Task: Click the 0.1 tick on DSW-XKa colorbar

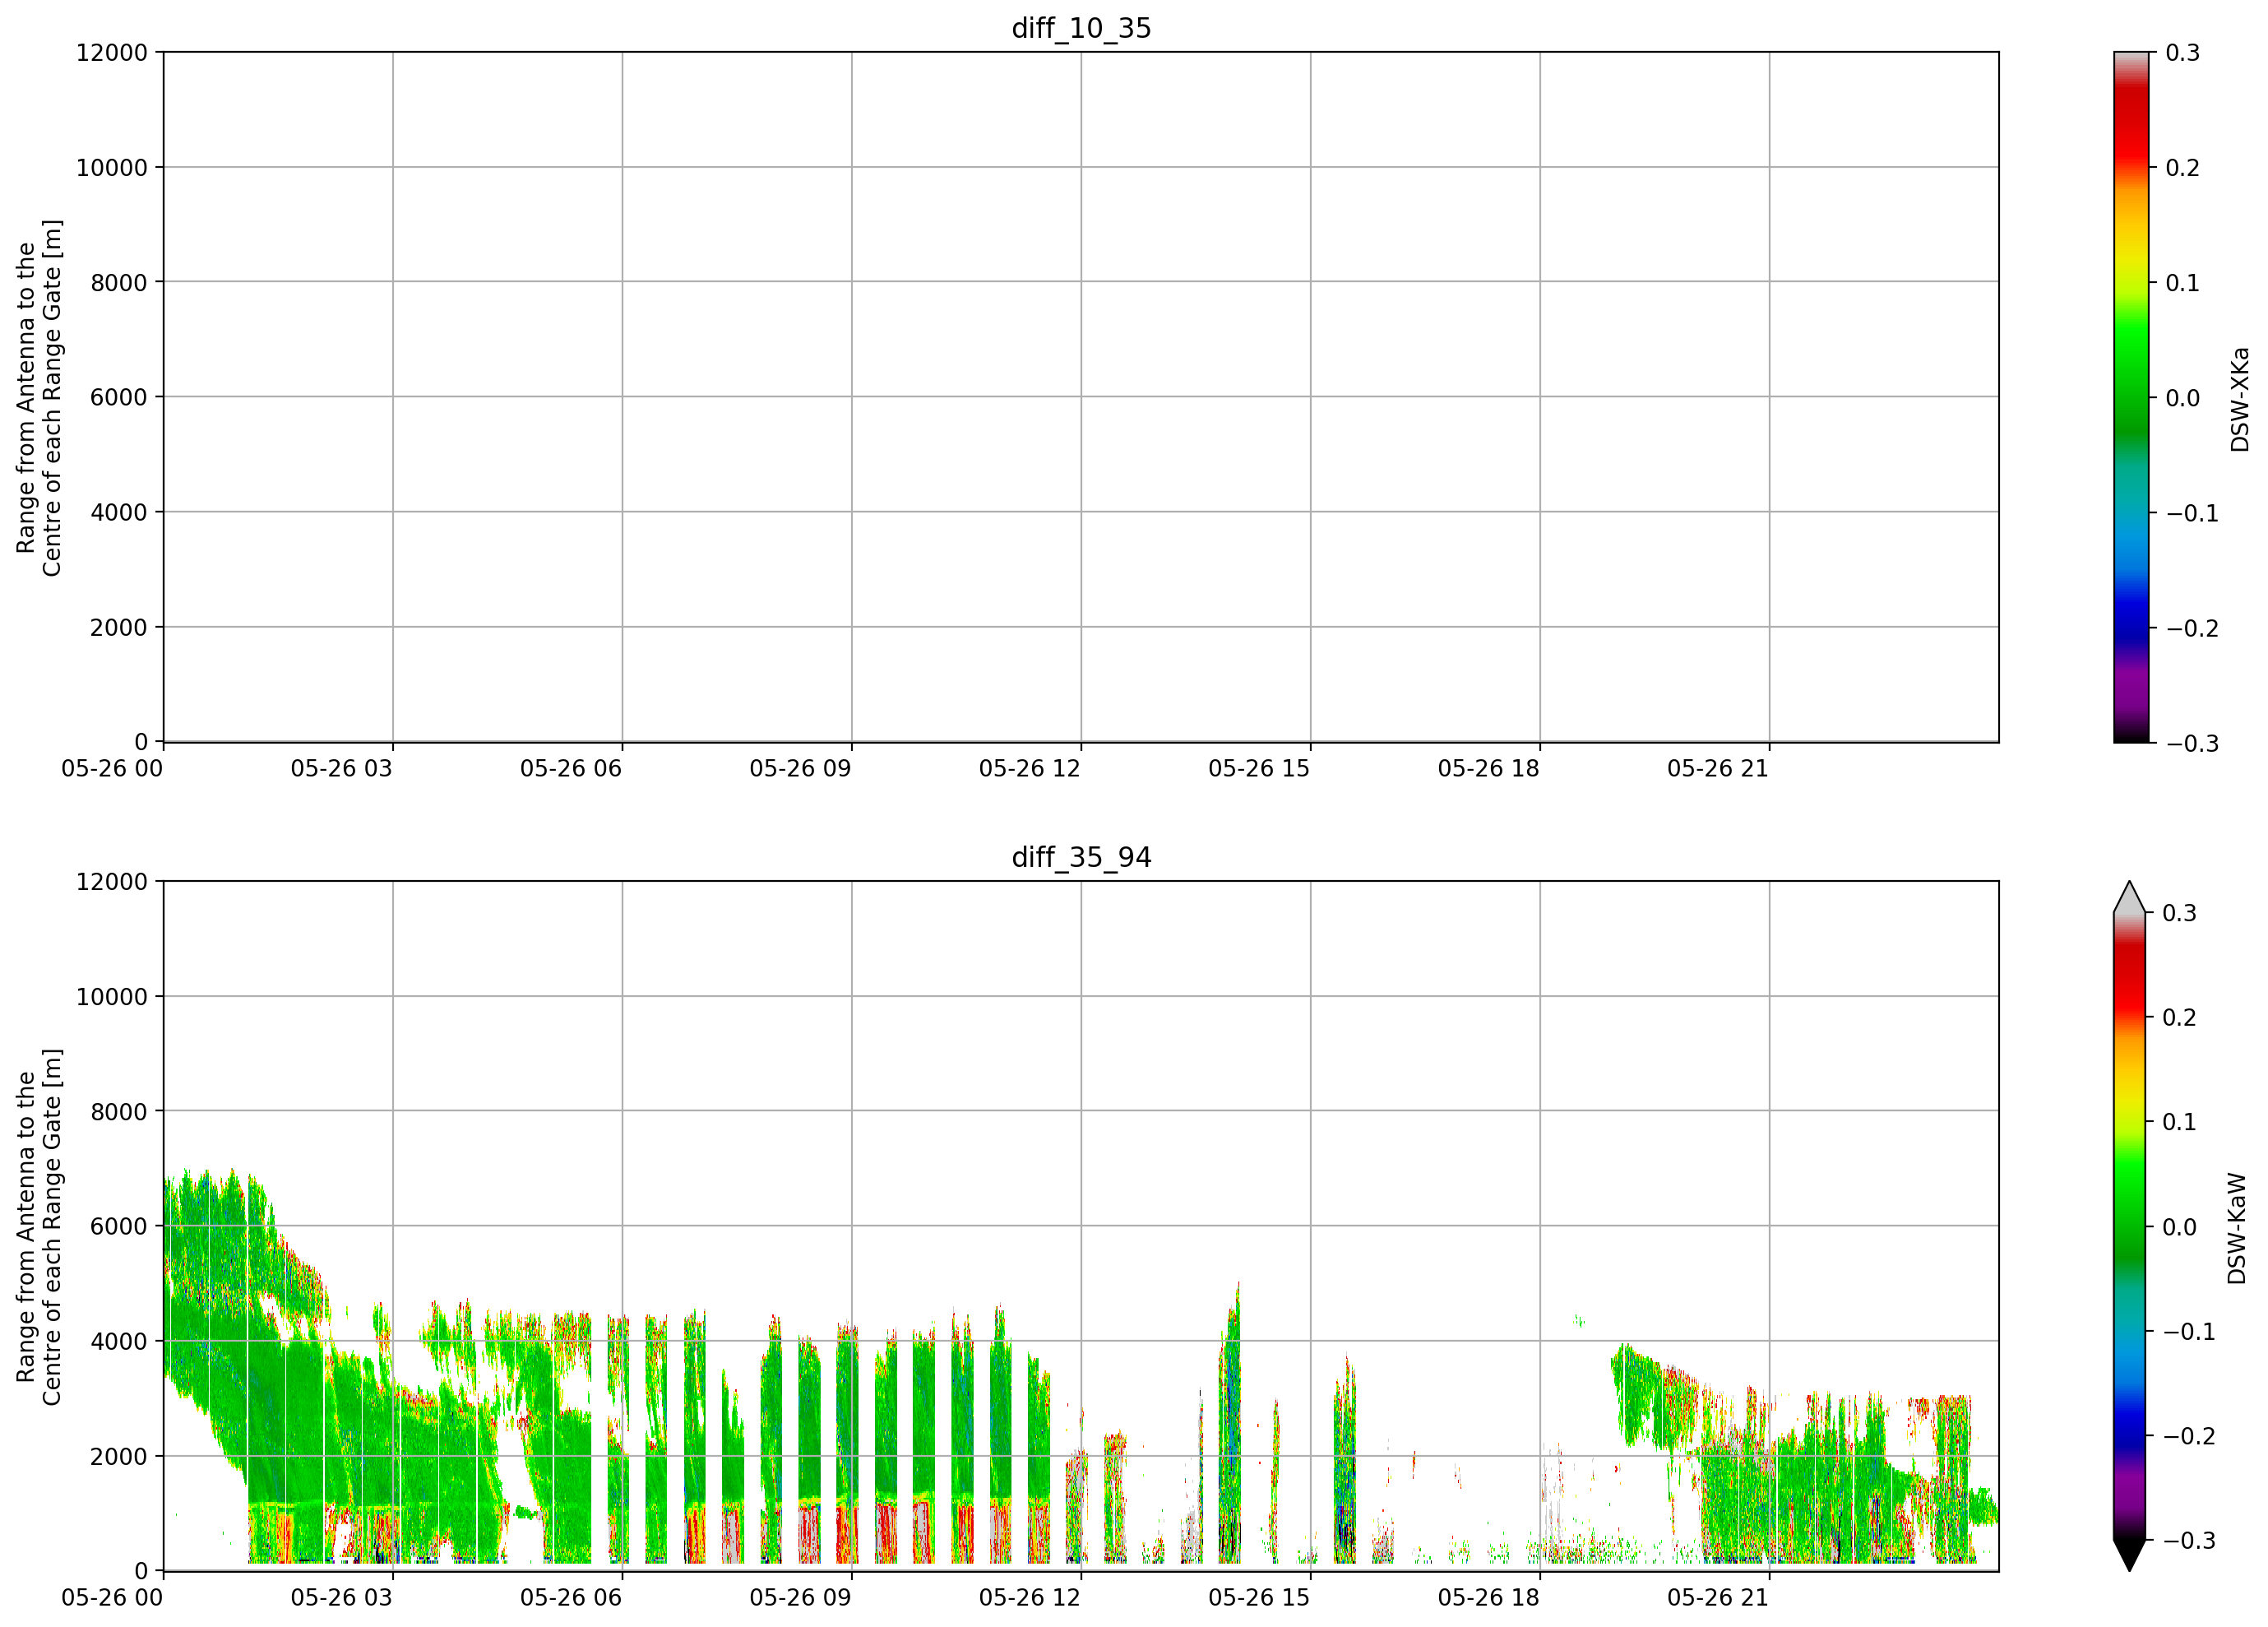Action: (2183, 282)
